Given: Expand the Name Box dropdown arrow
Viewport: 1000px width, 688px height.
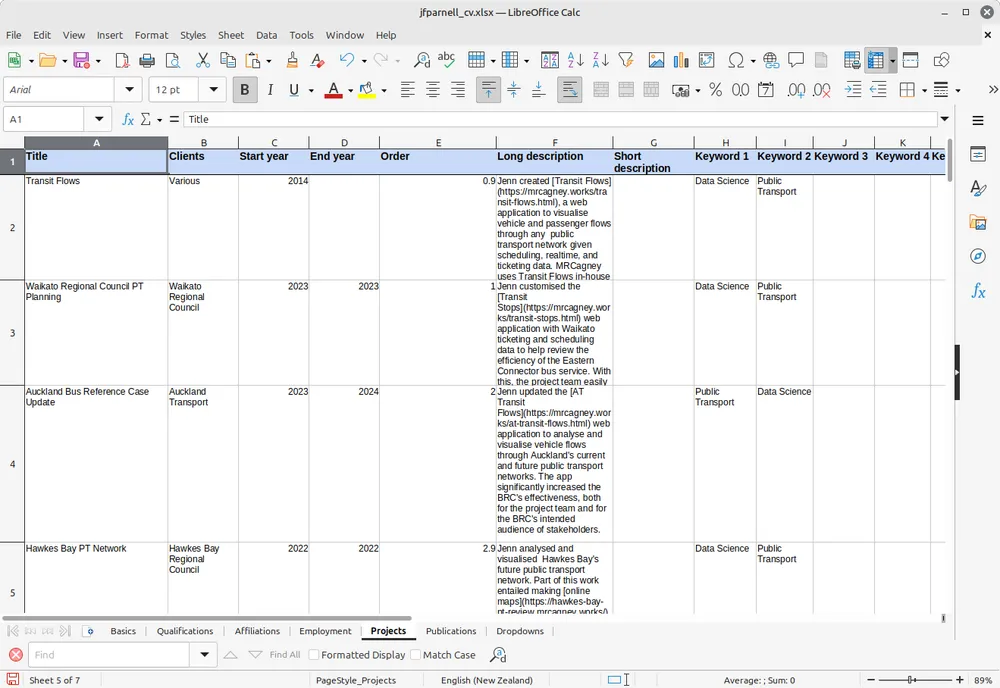Looking at the screenshot, I should 98,119.
